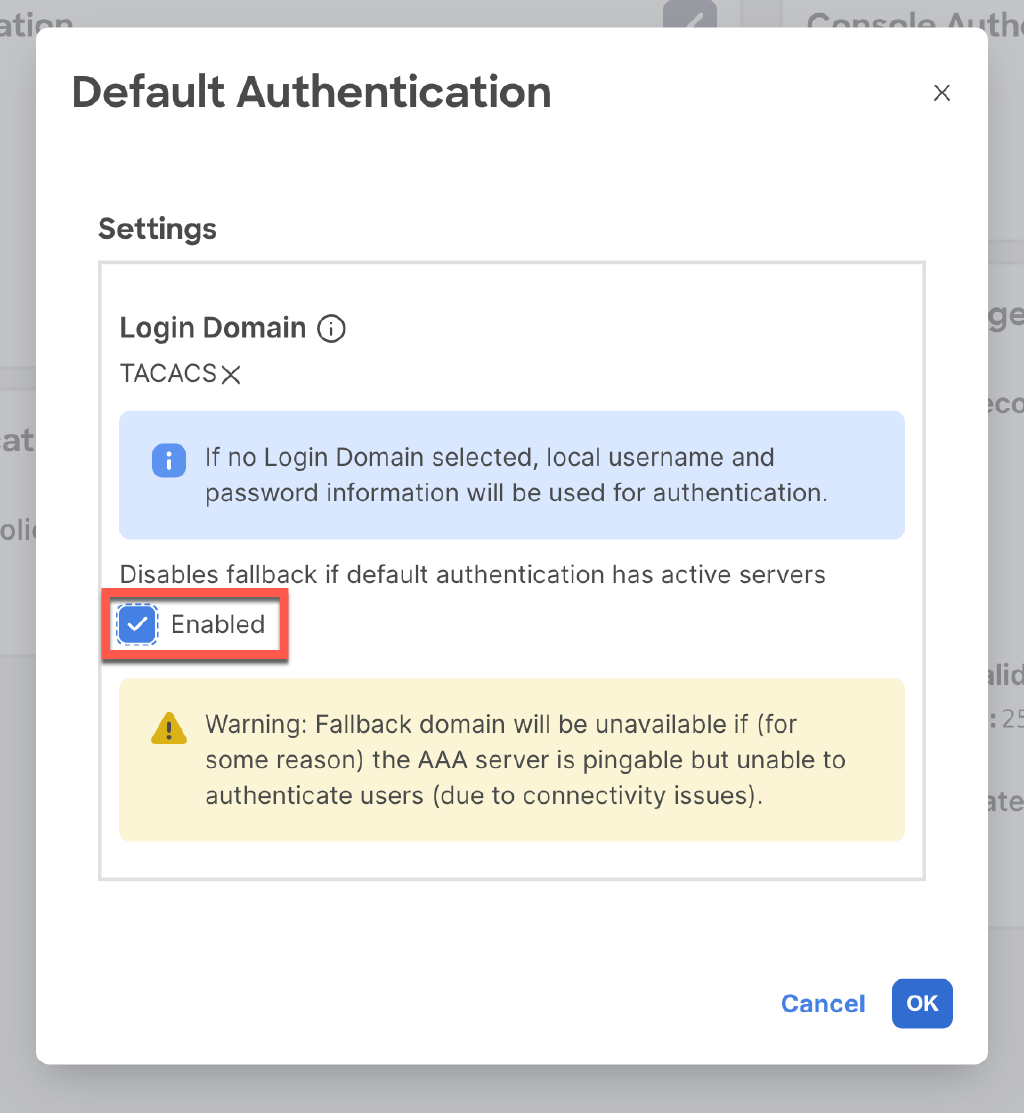This screenshot has height=1113, width=1024.
Task: Click the info icon beside Login Domain
Action: point(331,328)
